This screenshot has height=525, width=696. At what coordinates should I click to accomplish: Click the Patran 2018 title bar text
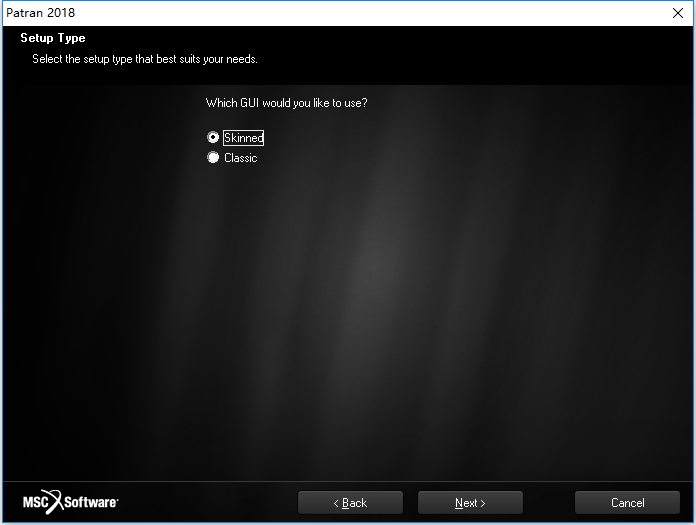pyautogui.click(x=40, y=12)
